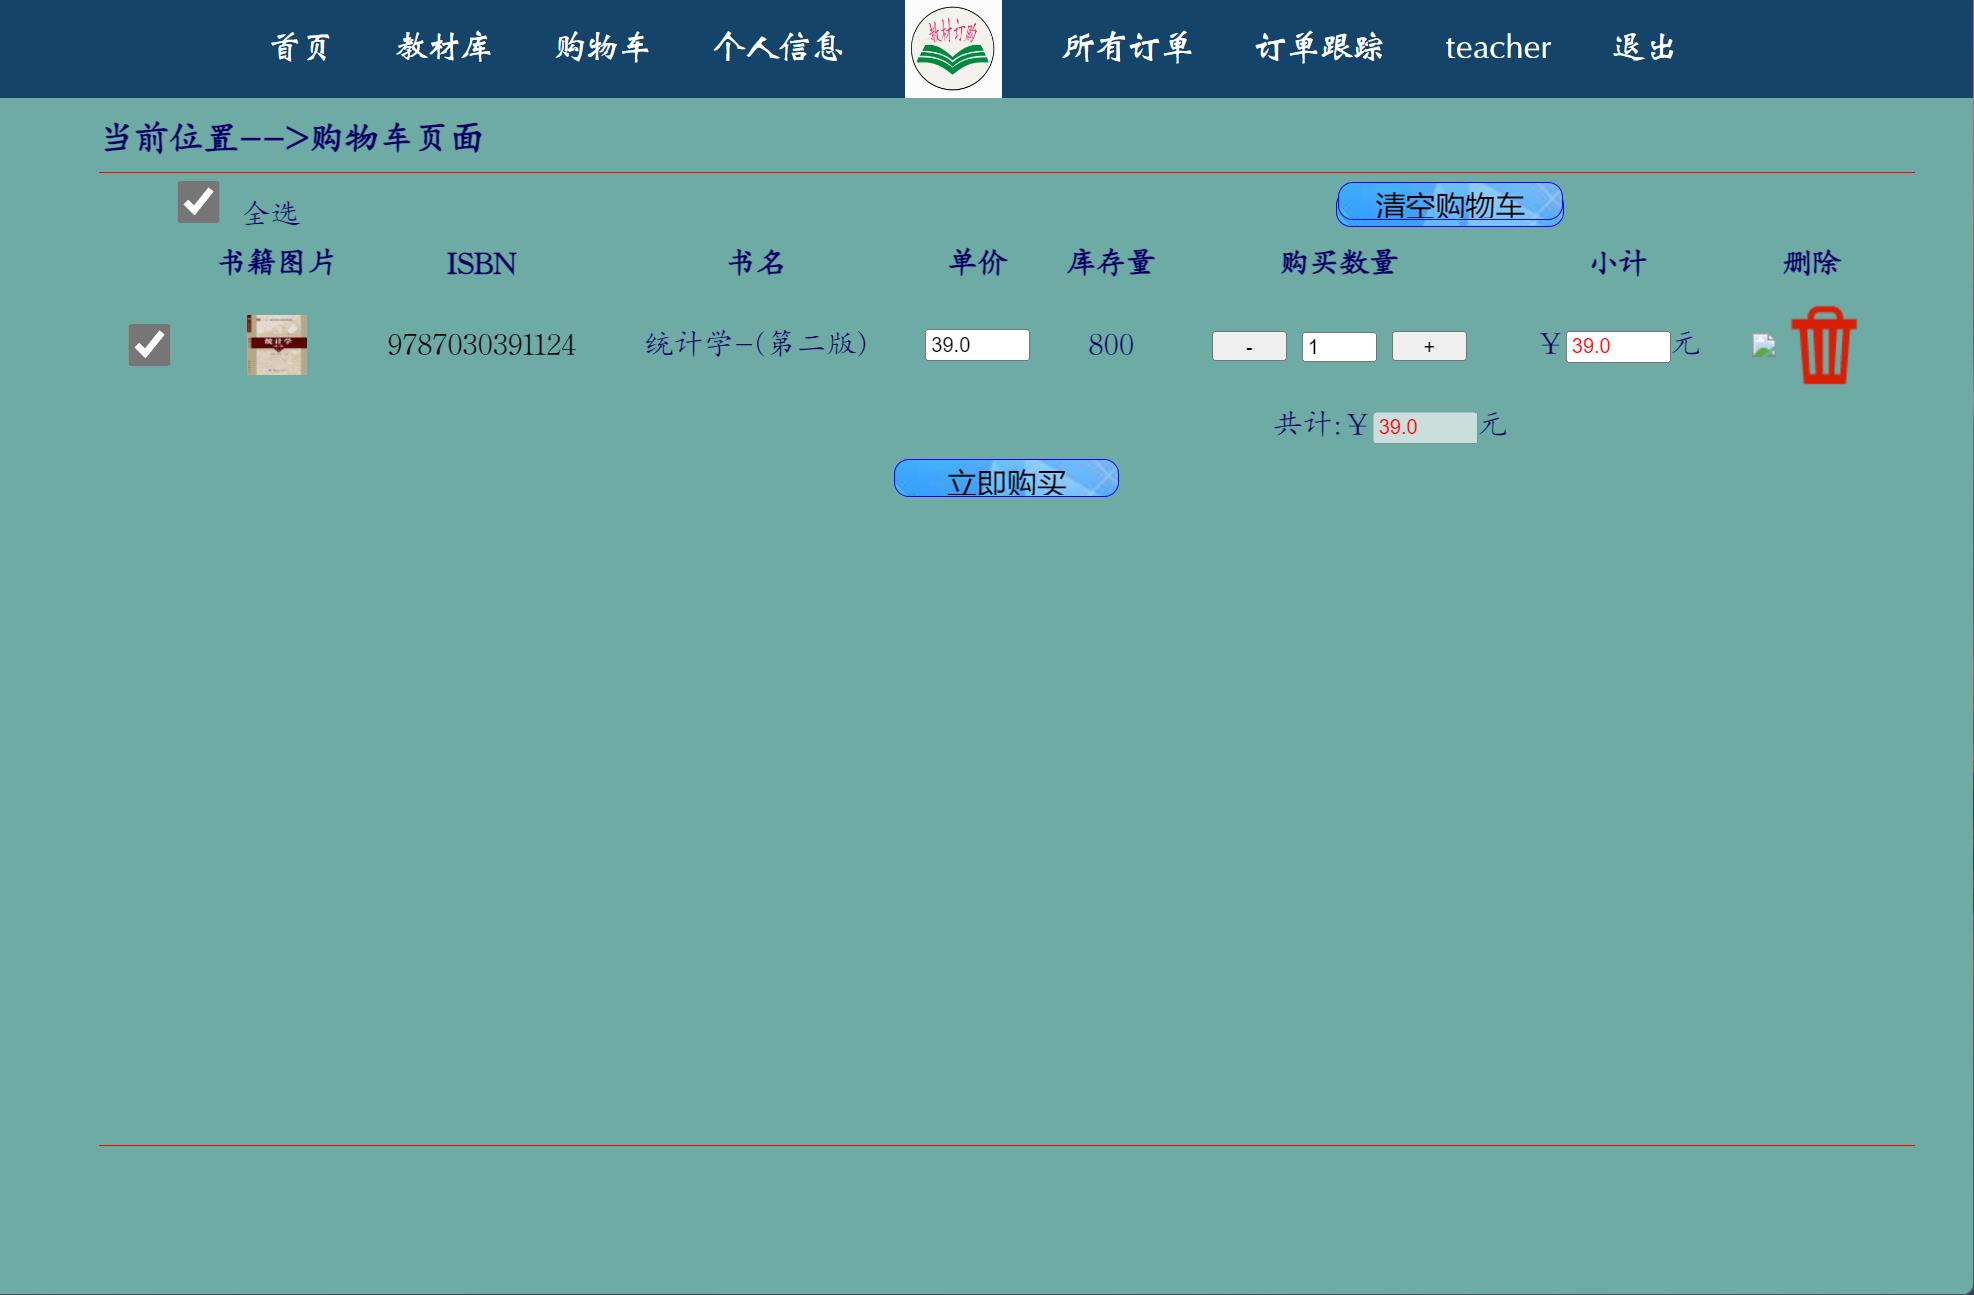This screenshot has height=1295, width=1974.
Task: Click 退出 to log out
Action: [x=1643, y=48]
